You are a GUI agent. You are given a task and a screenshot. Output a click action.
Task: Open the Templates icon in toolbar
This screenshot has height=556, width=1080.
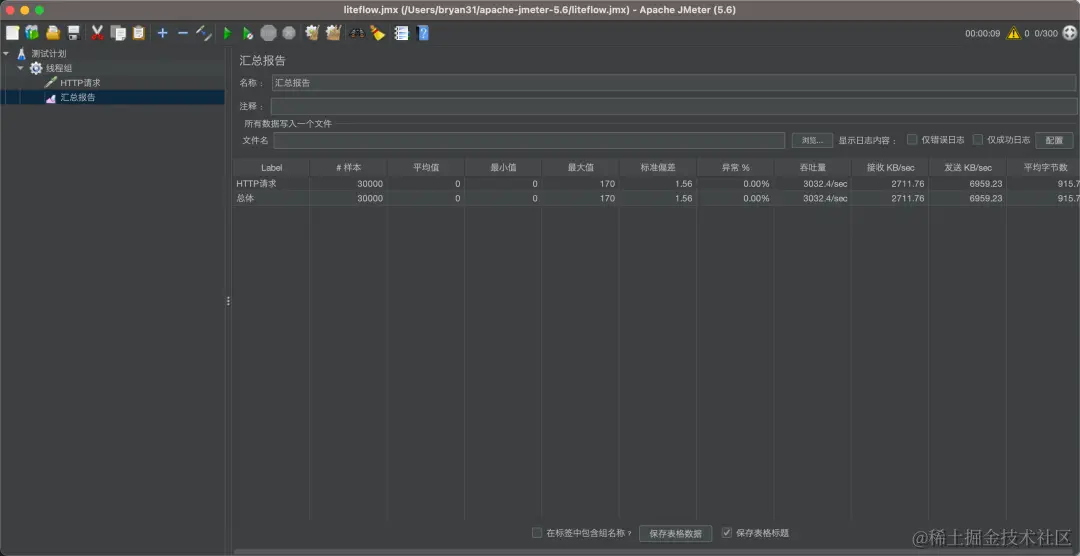click(x=32, y=32)
